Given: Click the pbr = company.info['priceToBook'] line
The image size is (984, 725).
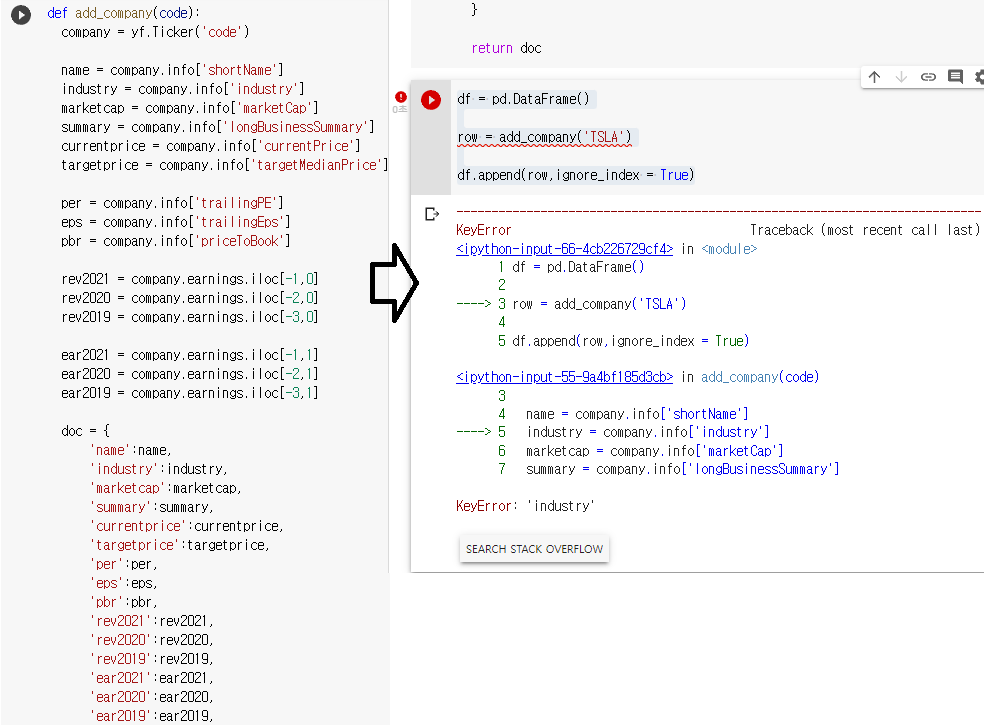Looking at the screenshot, I should pos(176,241).
